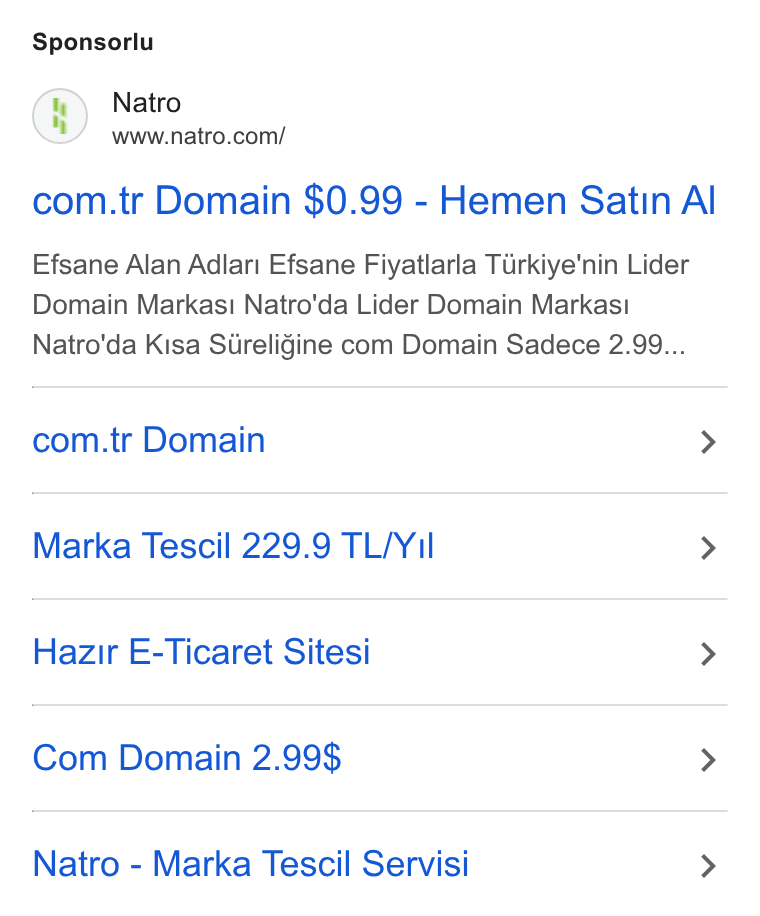The height and width of the screenshot is (916, 760).
Task: Click the chevron on Hazır E-Ticaret Sitesi row
Action: [708, 654]
